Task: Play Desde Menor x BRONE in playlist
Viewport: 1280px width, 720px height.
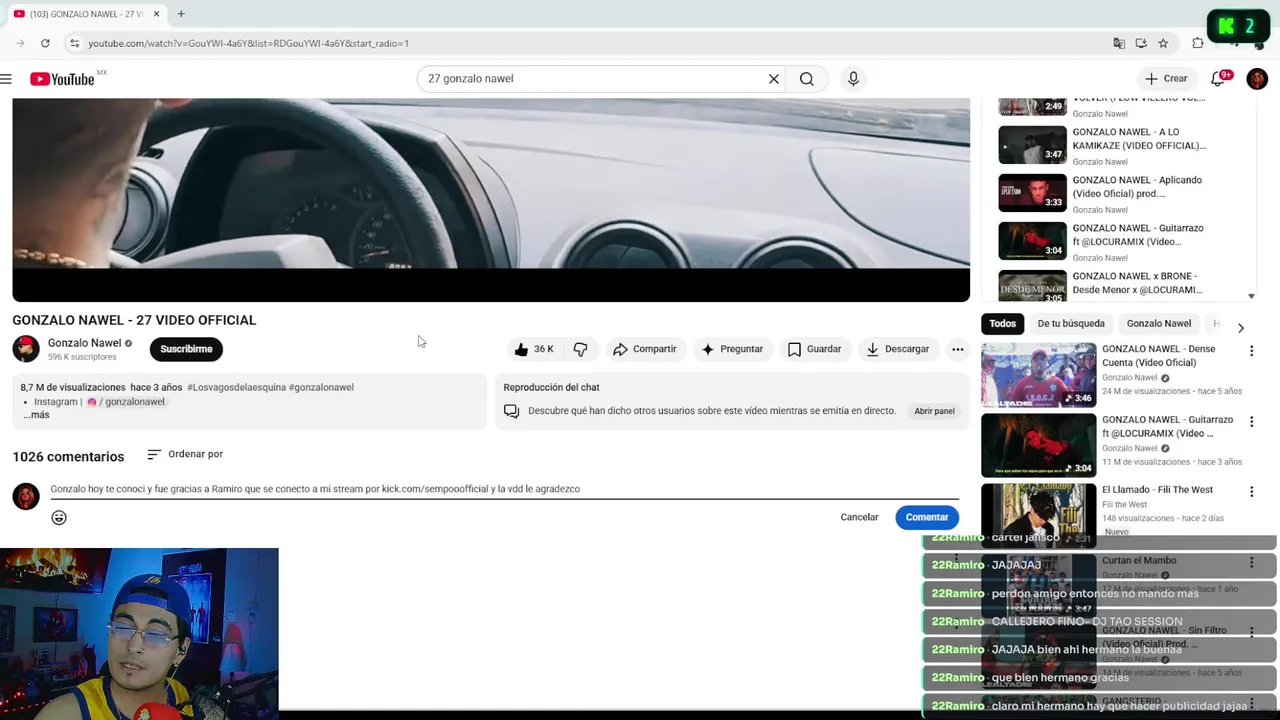Action: point(1119,285)
